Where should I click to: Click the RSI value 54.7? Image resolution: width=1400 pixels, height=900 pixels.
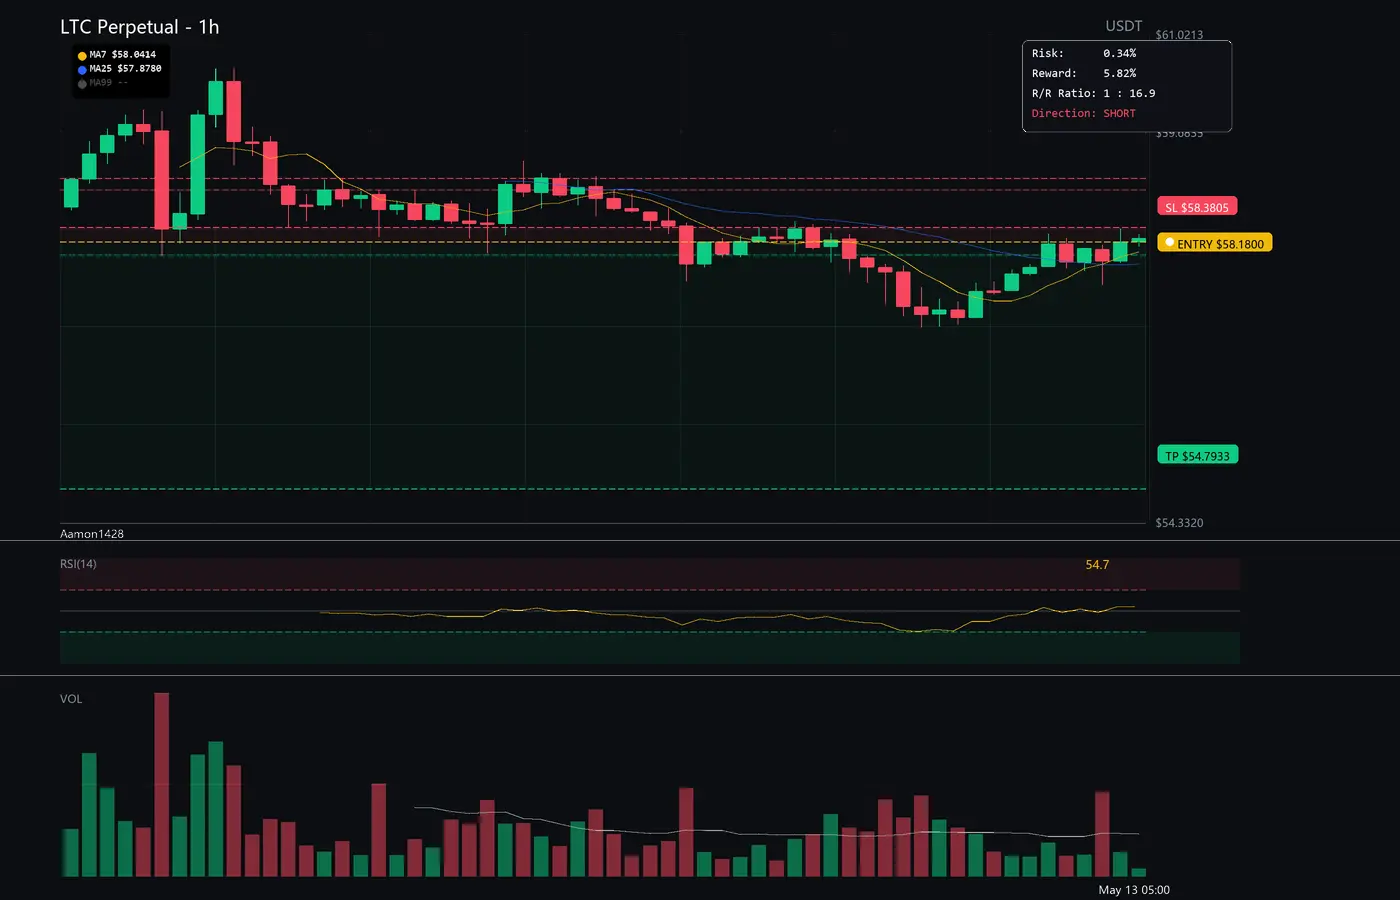1097,565
